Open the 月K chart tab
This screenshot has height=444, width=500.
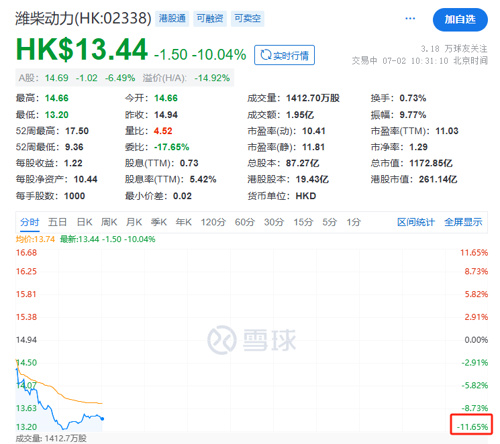click(134, 222)
